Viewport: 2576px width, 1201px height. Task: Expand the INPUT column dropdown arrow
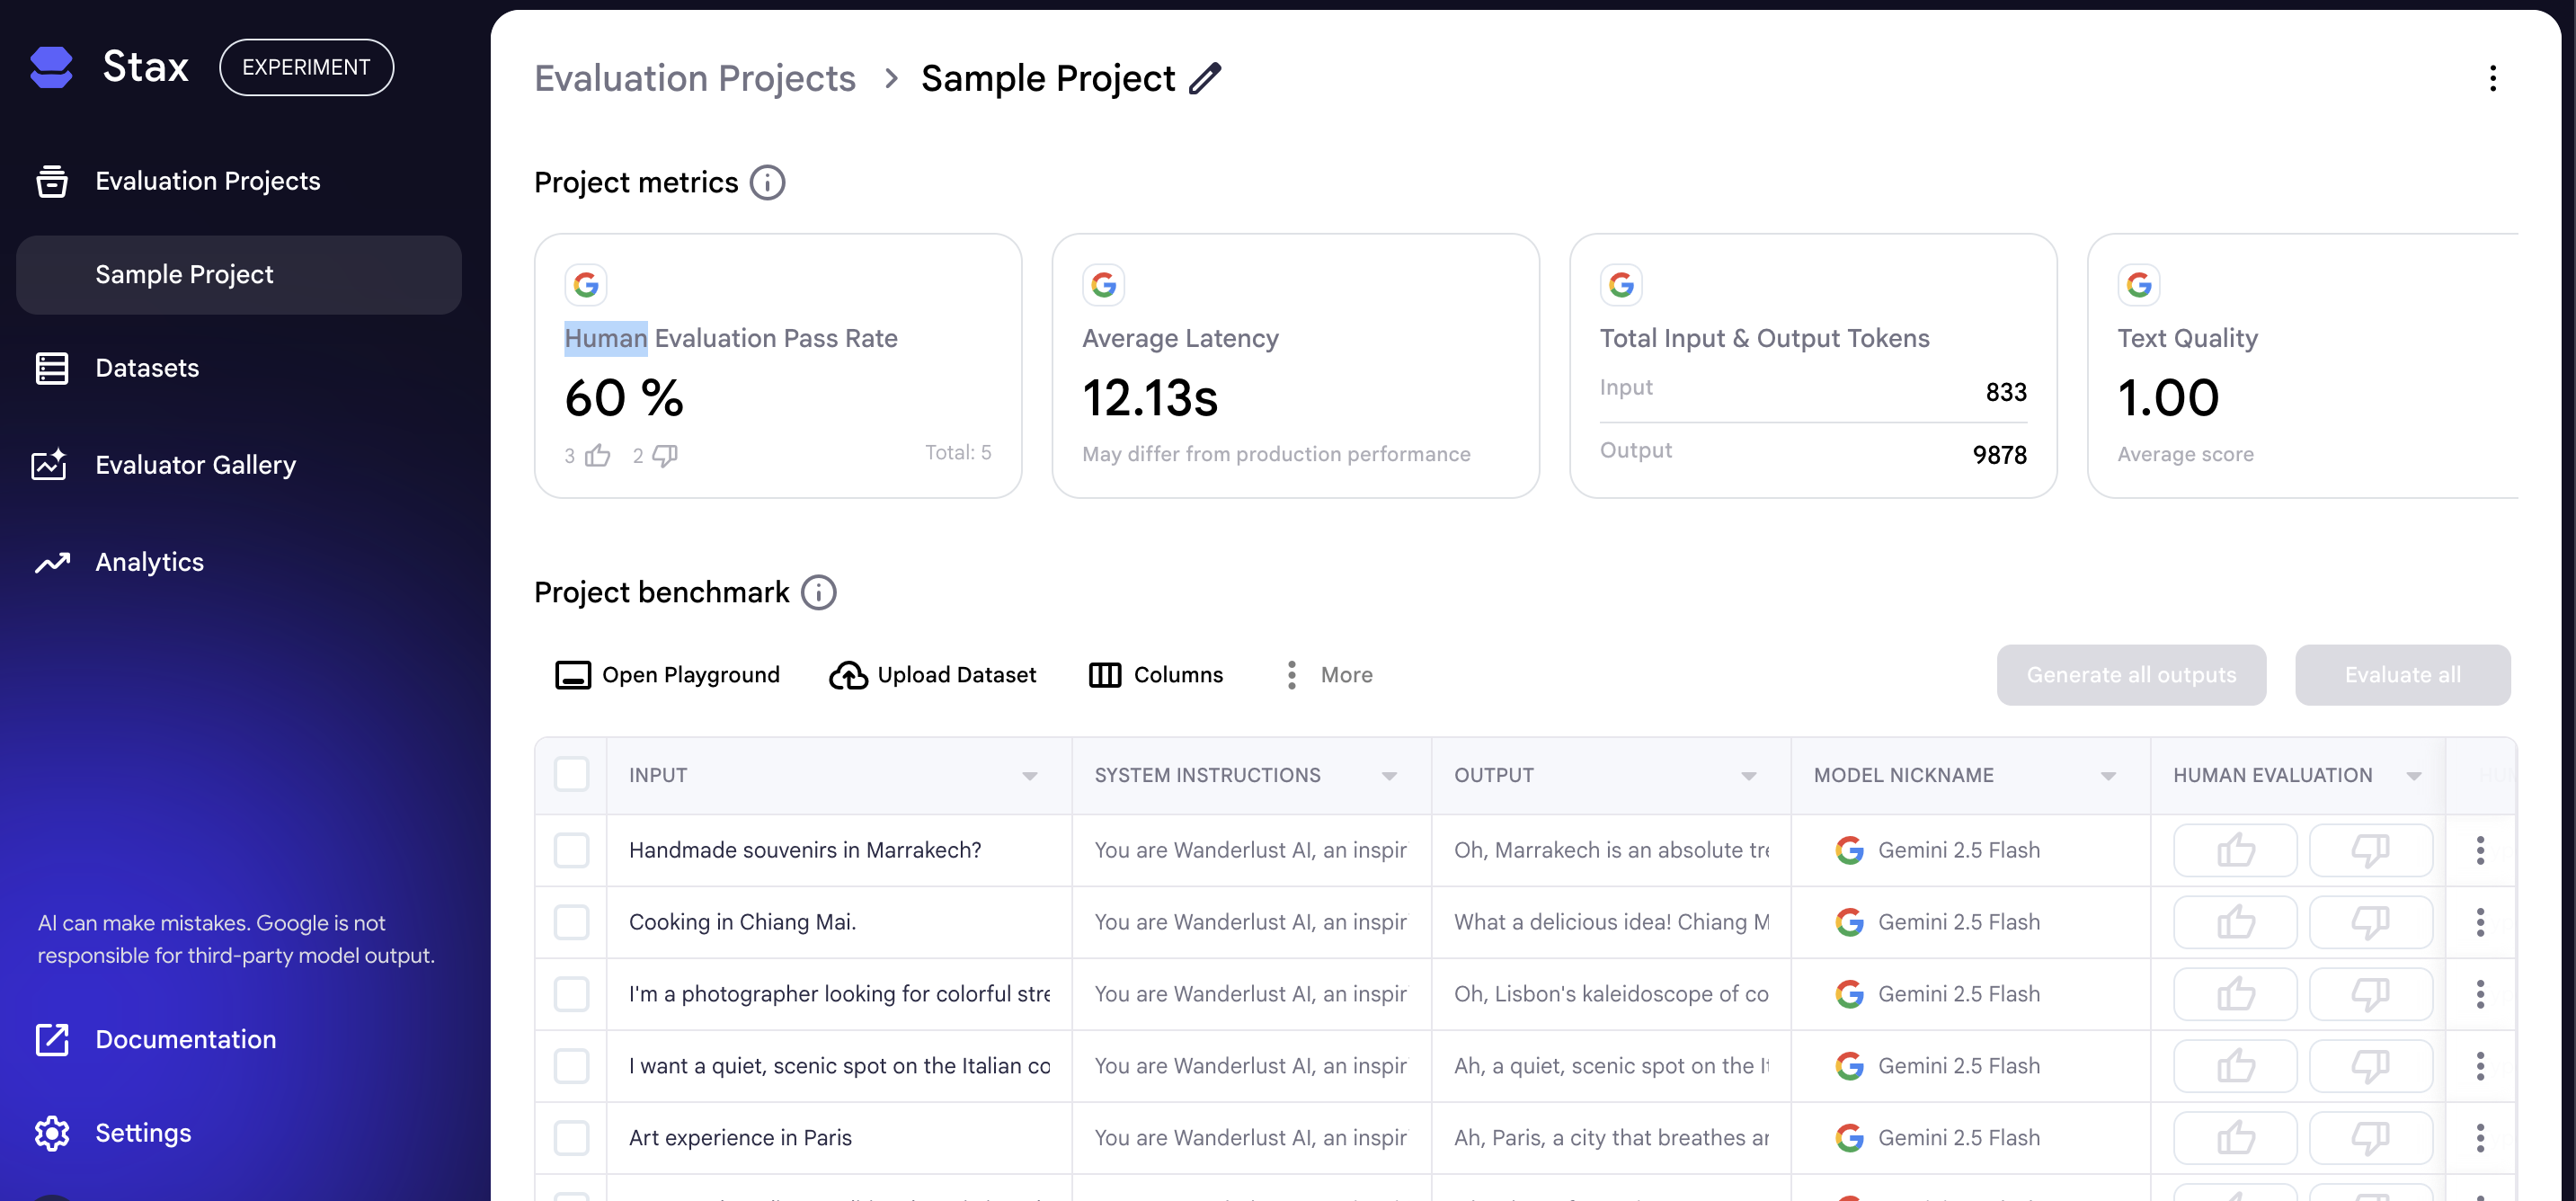coord(1029,776)
